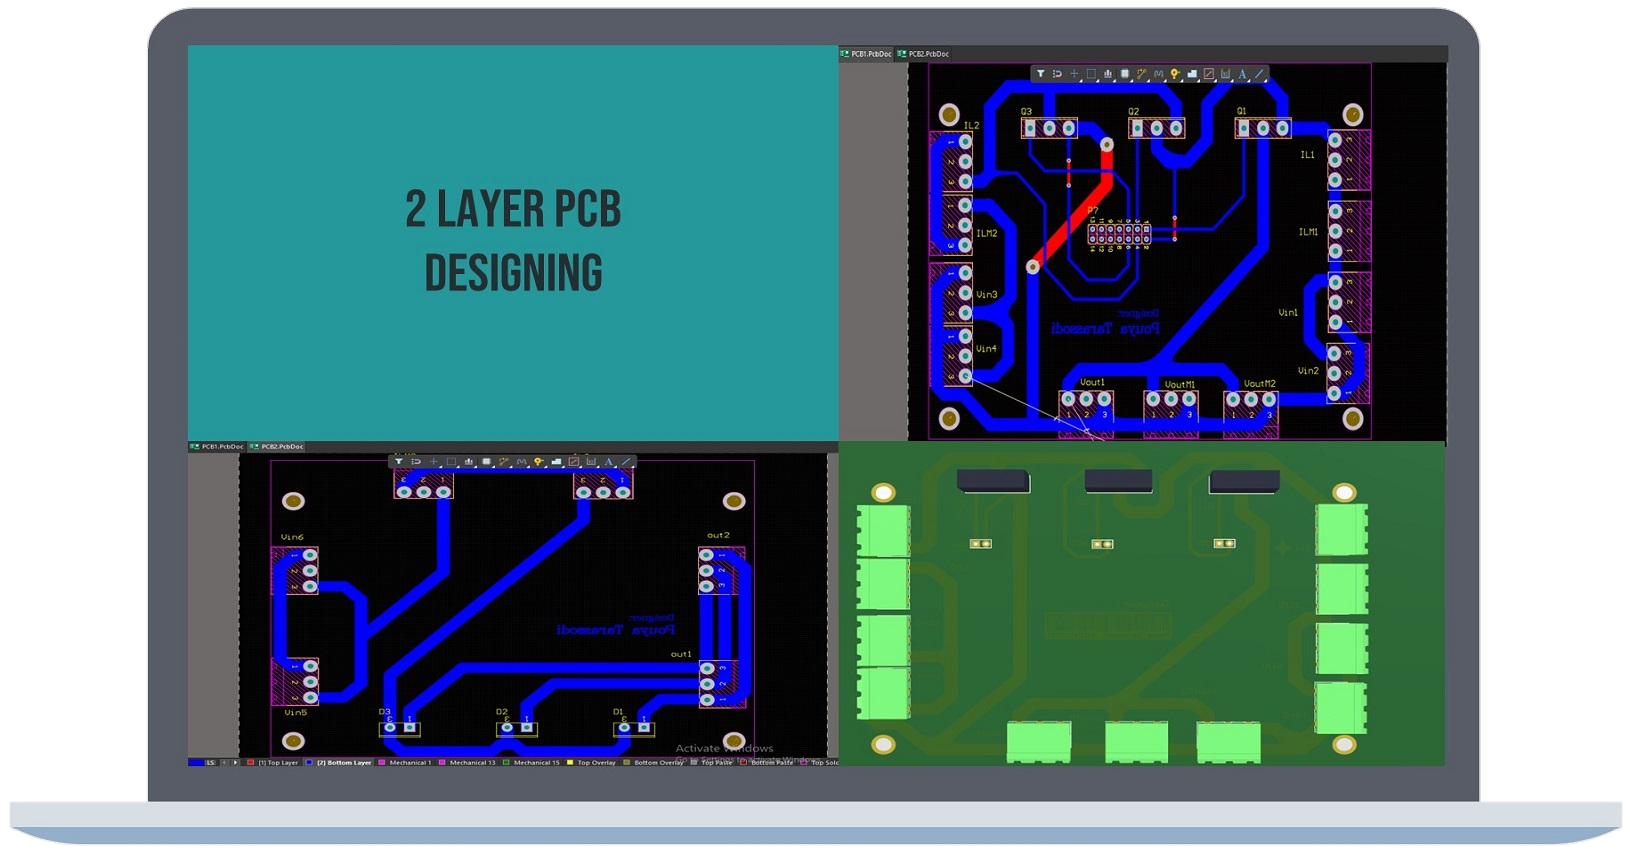Click the snap magnet icon in bottom-left toolbar

415,462
